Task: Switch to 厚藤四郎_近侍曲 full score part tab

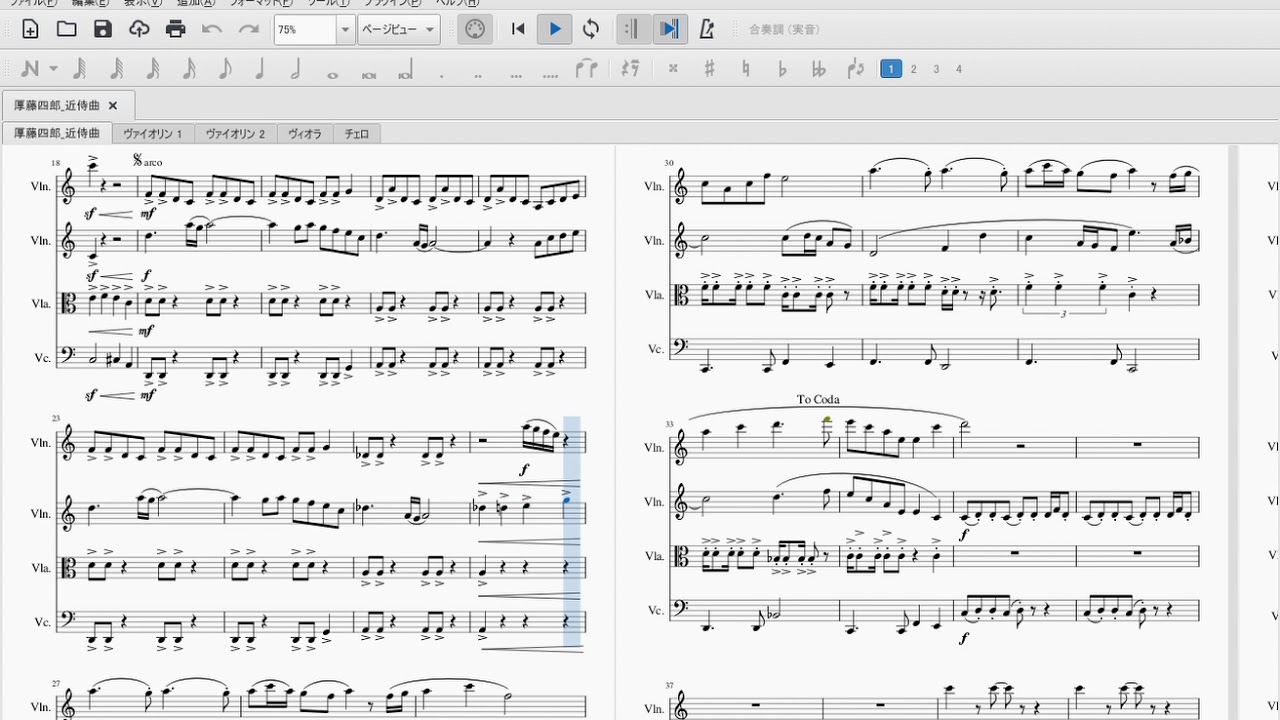Action: 57,133
